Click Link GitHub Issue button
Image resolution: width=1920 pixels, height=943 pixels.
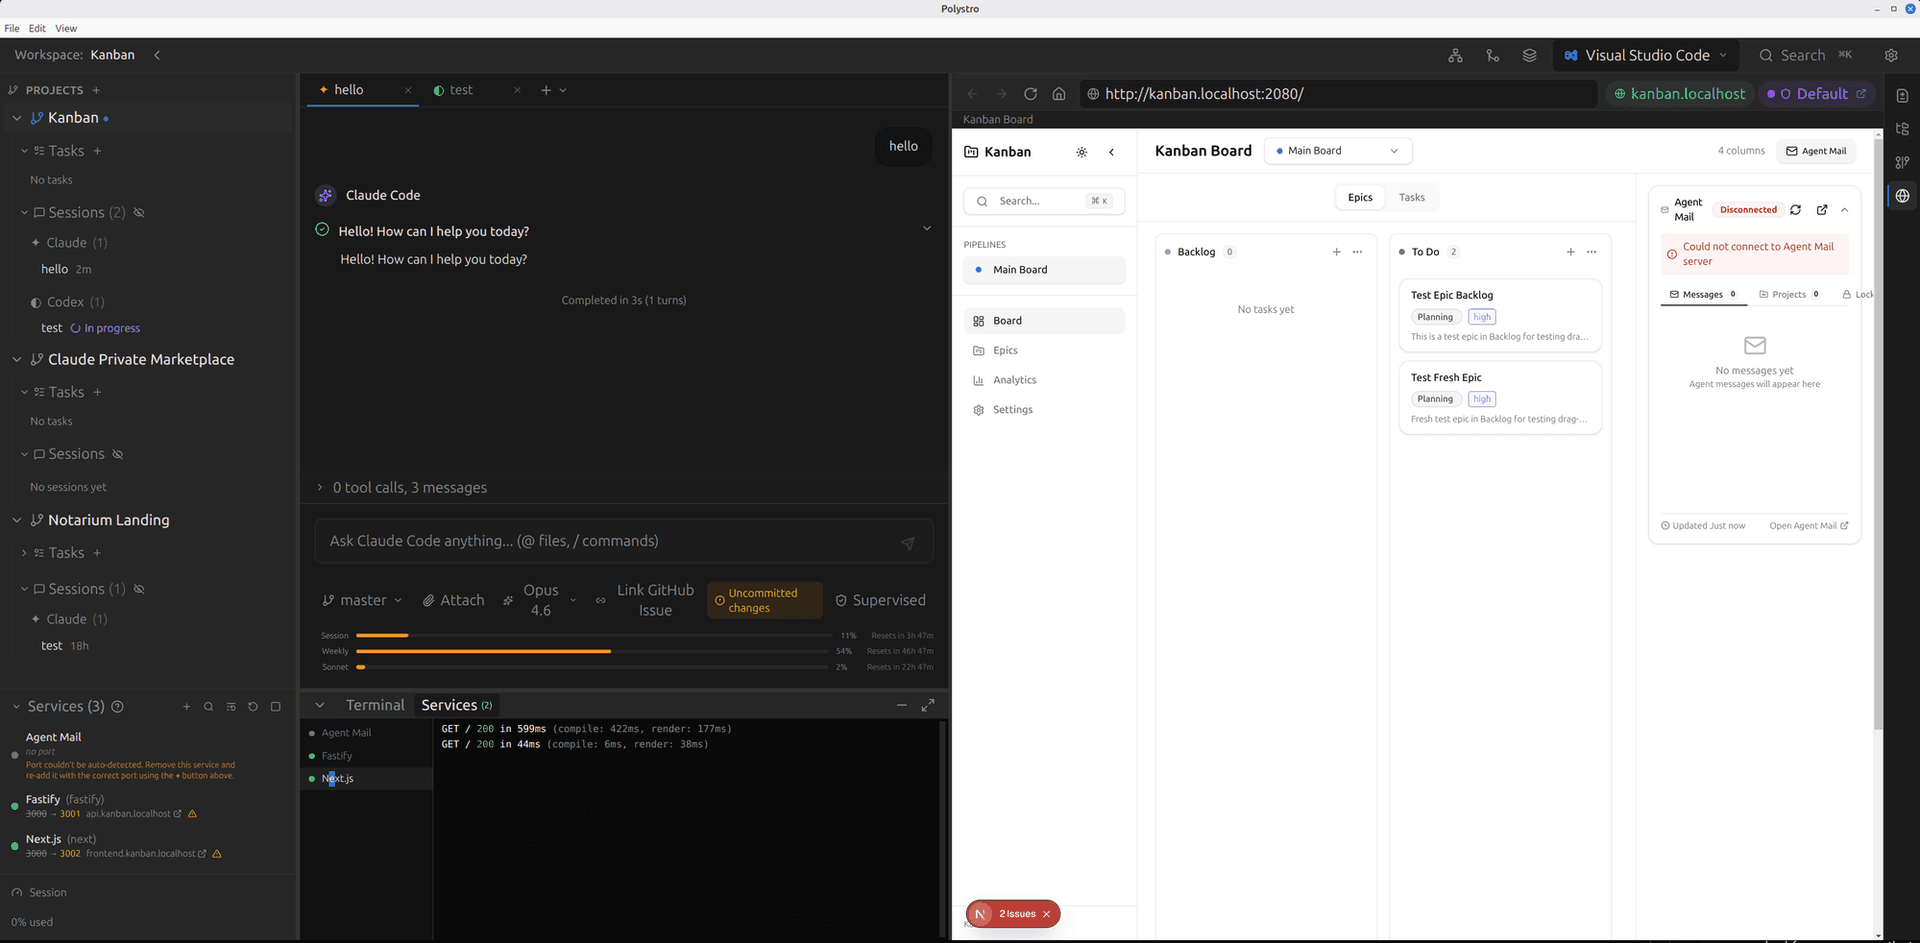[x=645, y=600]
